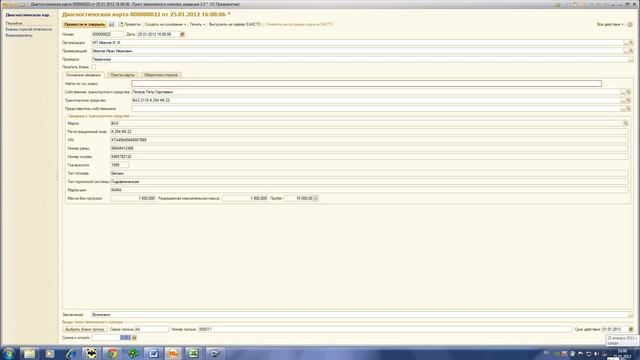Open lookup magnifier for Организация field
The height and width of the screenshot is (360, 640).
(631, 43)
